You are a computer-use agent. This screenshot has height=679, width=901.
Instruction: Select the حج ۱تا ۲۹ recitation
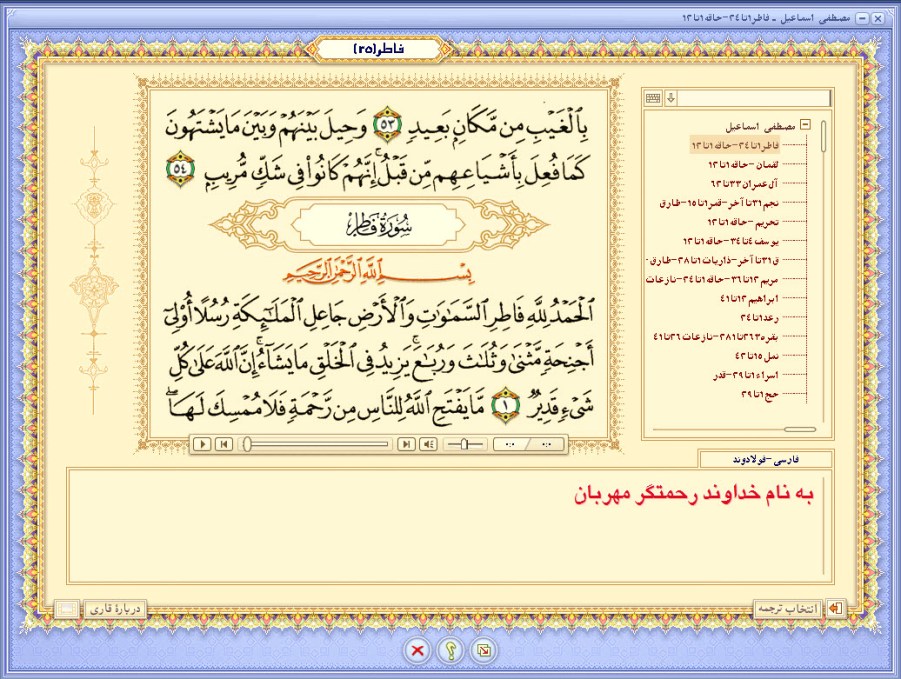pyautogui.click(x=759, y=394)
